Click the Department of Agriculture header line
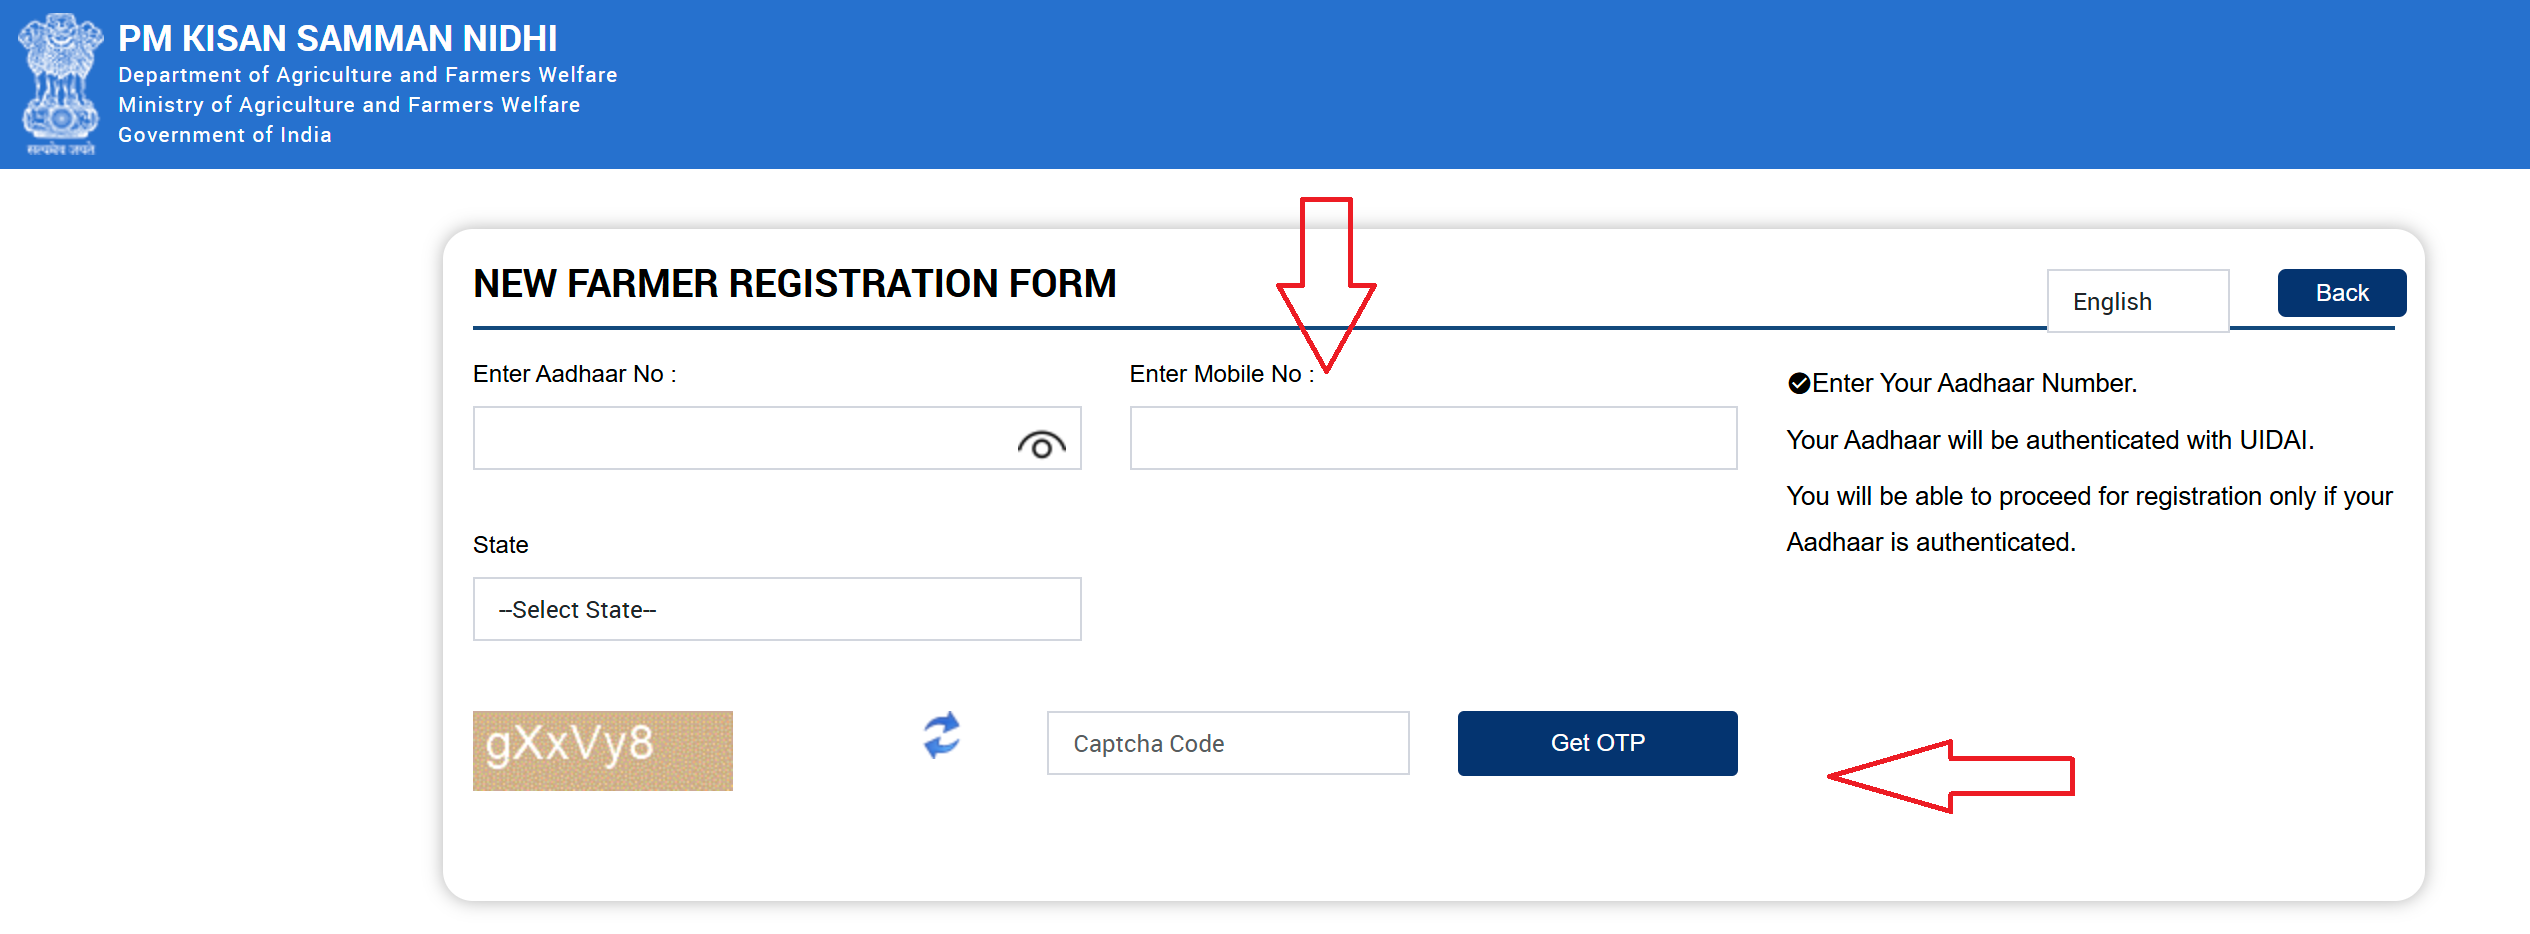 368,74
